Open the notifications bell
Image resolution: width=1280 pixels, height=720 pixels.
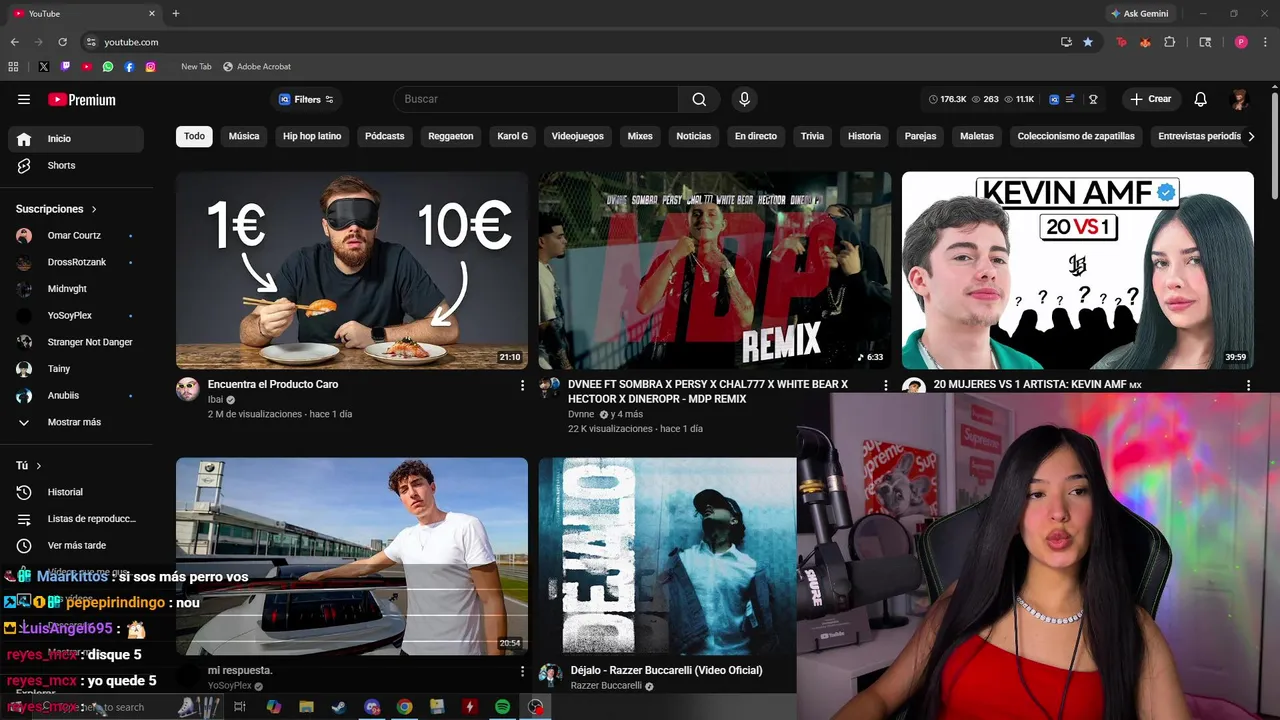1201,99
